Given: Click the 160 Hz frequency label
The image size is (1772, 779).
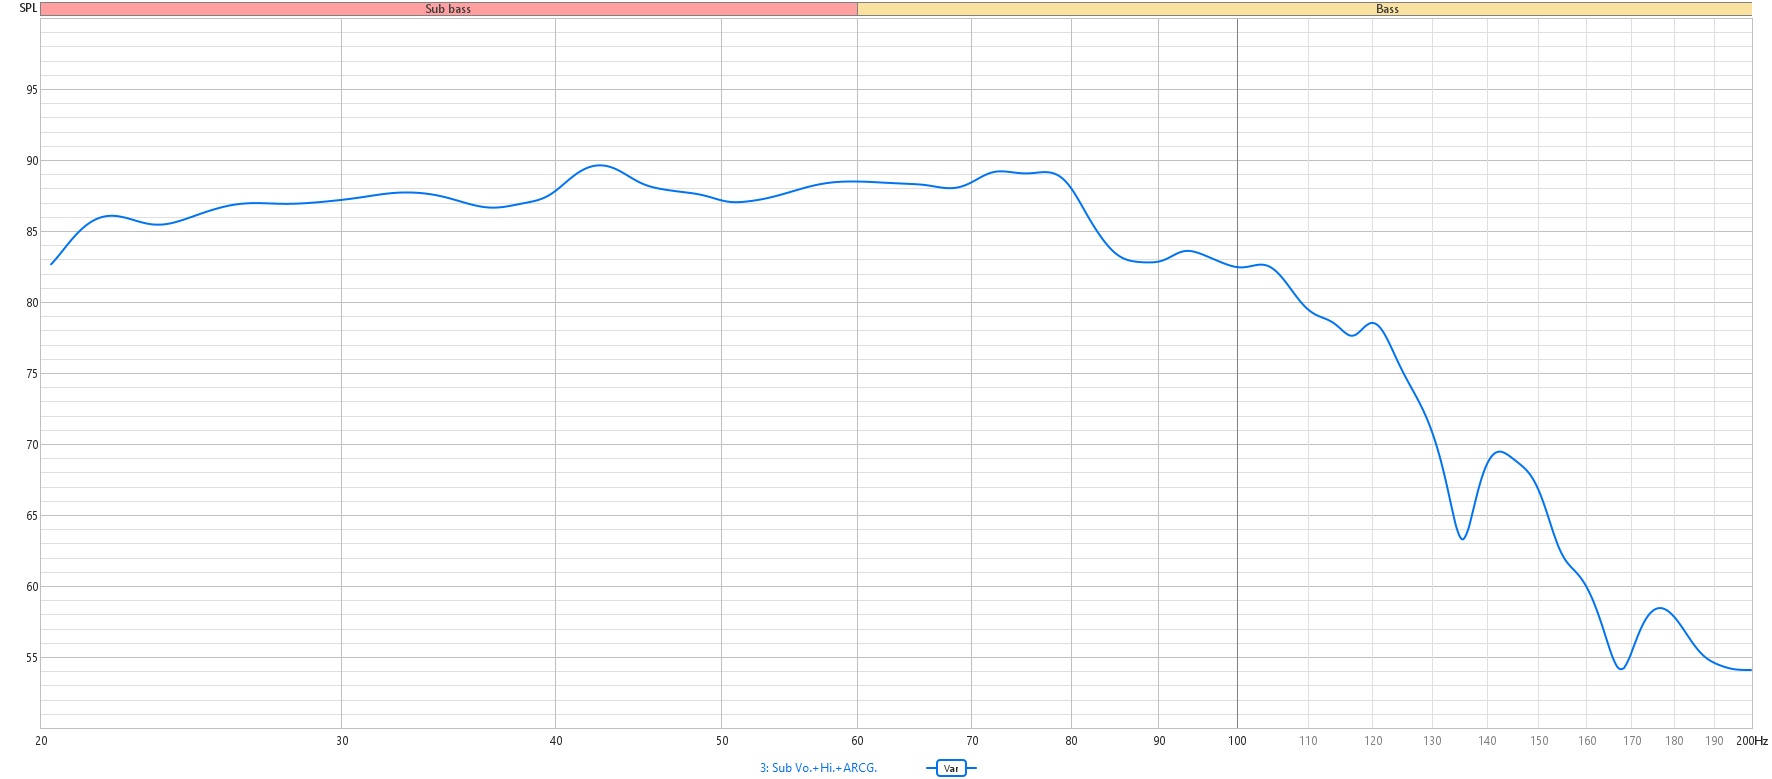Looking at the screenshot, I should click(1587, 741).
